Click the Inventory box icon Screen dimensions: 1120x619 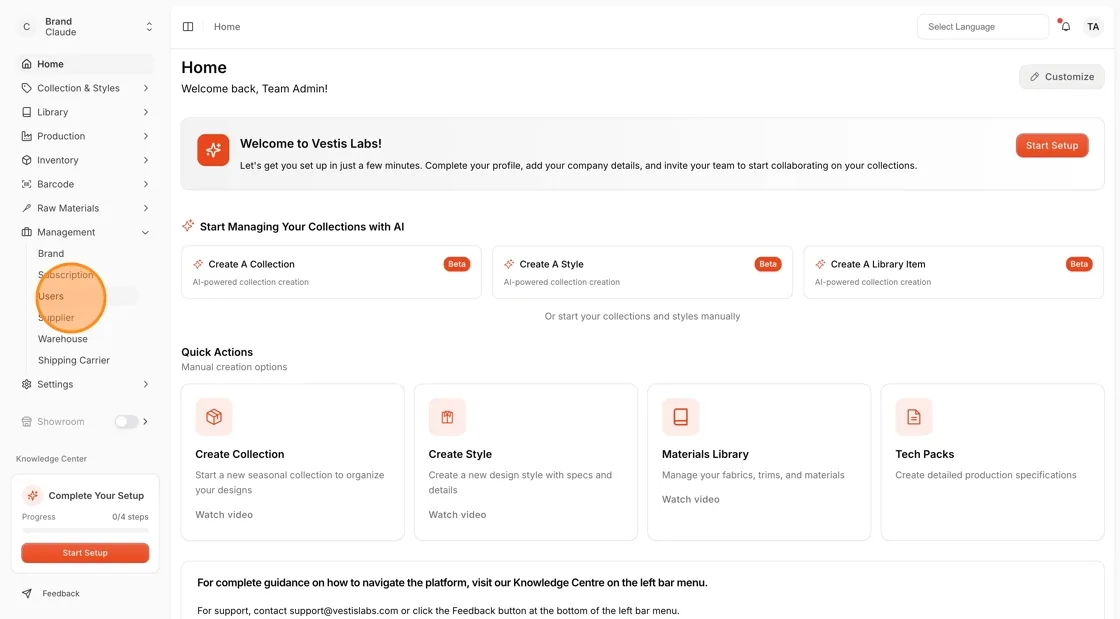(x=26, y=161)
